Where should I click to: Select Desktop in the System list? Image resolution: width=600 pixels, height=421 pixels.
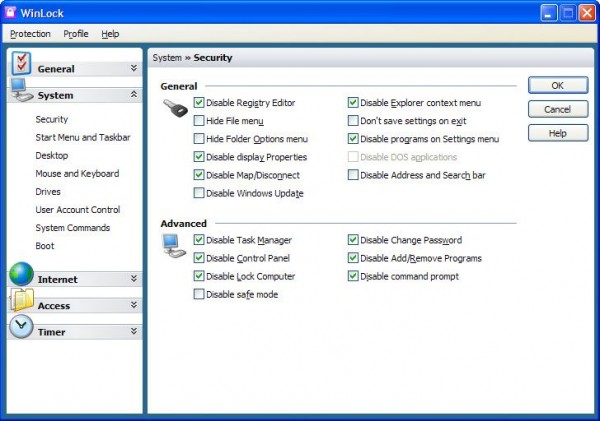coord(52,155)
